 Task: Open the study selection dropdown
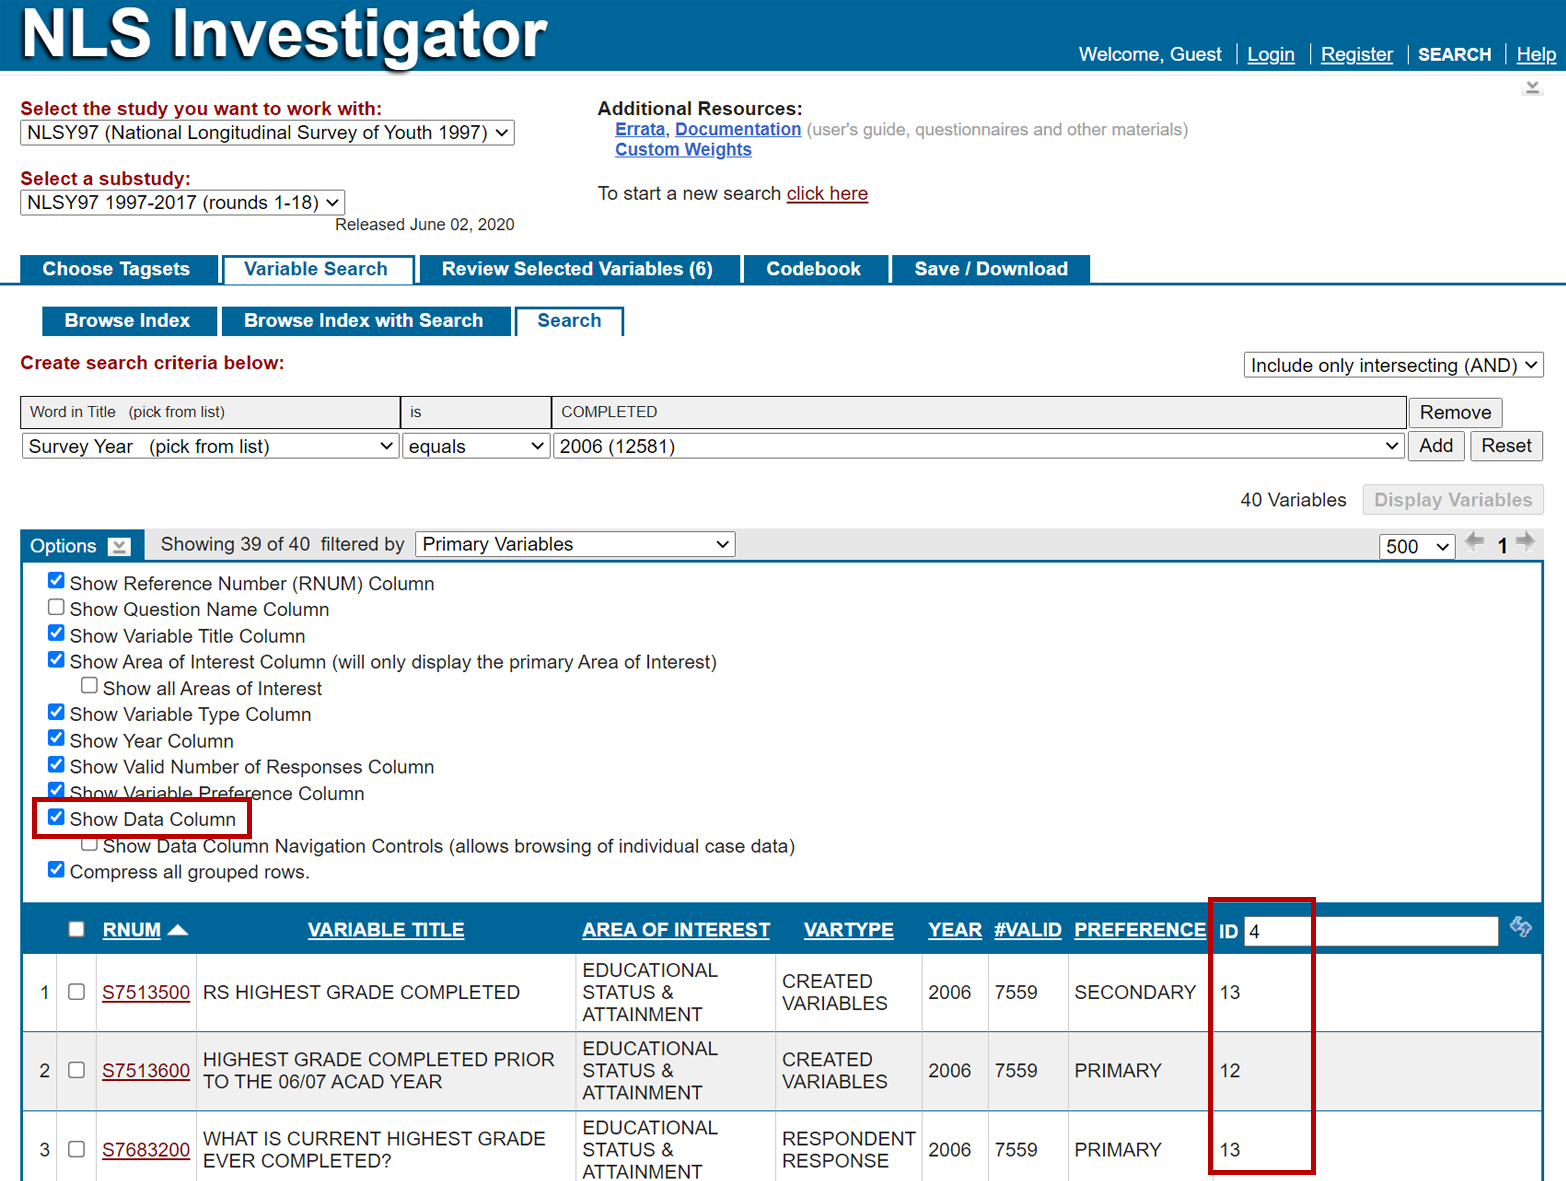point(267,133)
